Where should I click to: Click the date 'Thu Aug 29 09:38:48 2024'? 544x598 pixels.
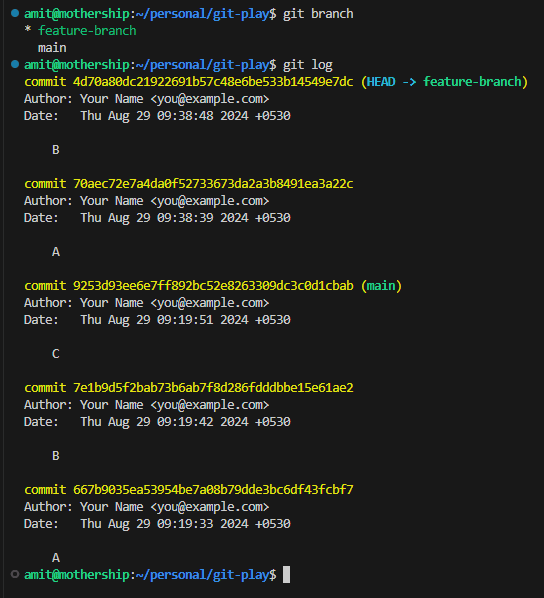tap(164, 116)
